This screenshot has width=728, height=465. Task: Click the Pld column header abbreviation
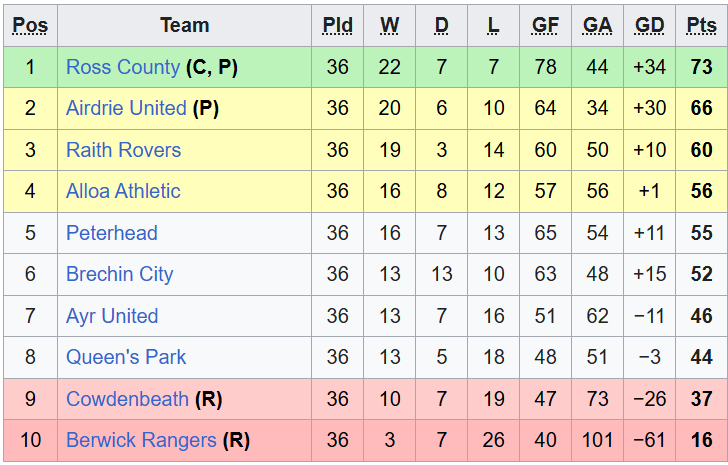(x=338, y=25)
